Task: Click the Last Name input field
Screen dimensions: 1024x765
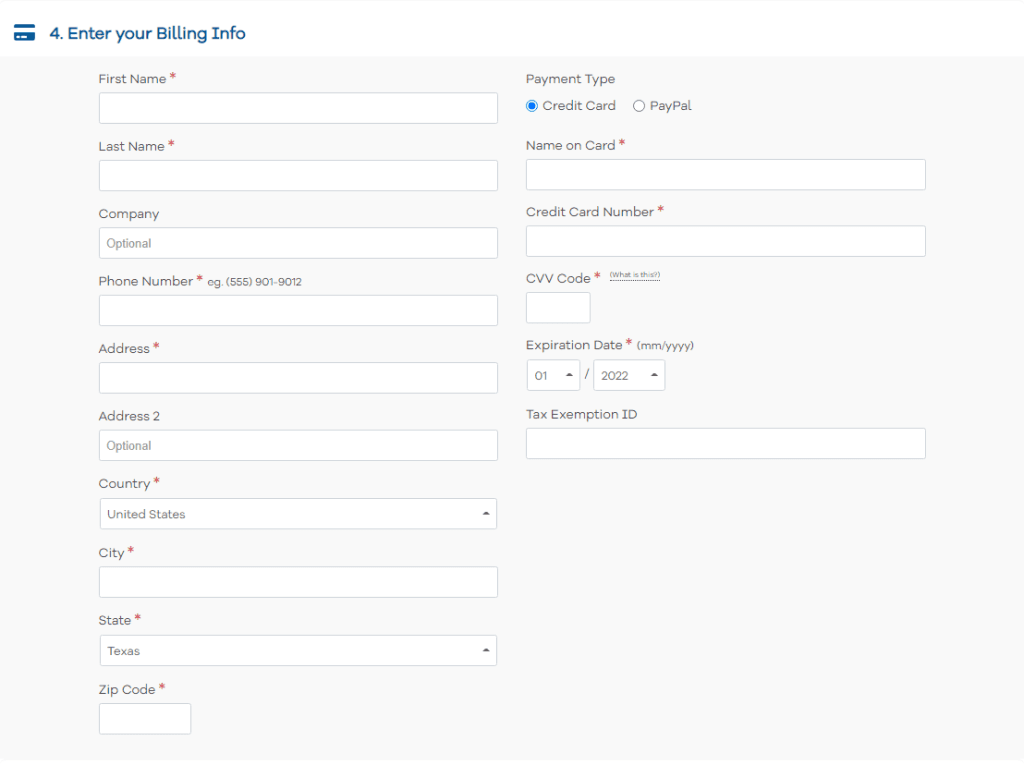Action: [298, 175]
